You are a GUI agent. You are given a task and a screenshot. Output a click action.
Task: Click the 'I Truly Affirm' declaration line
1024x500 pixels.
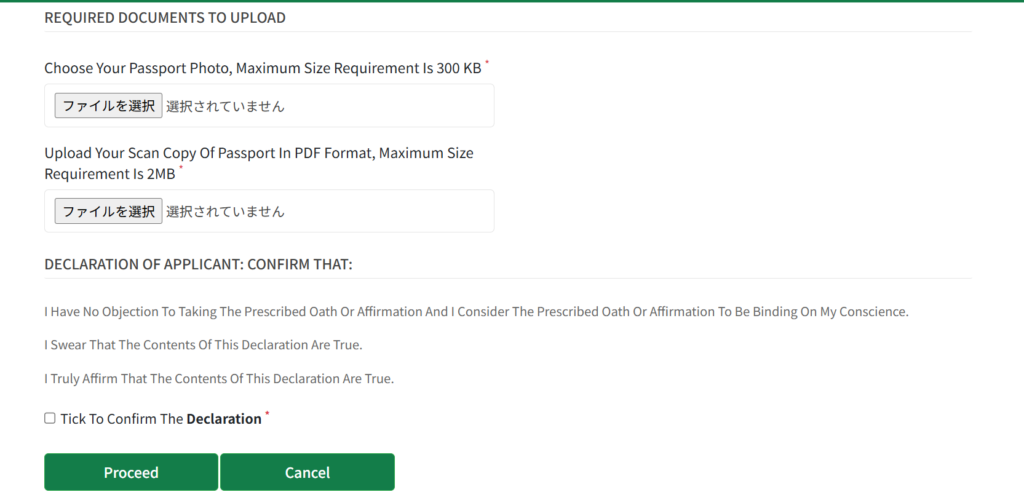point(219,379)
